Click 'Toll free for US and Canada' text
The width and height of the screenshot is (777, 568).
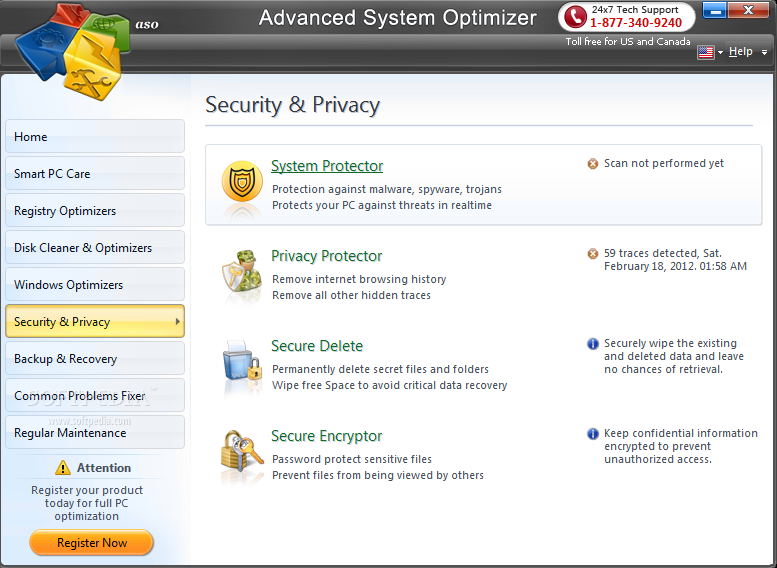coord(628,42)
